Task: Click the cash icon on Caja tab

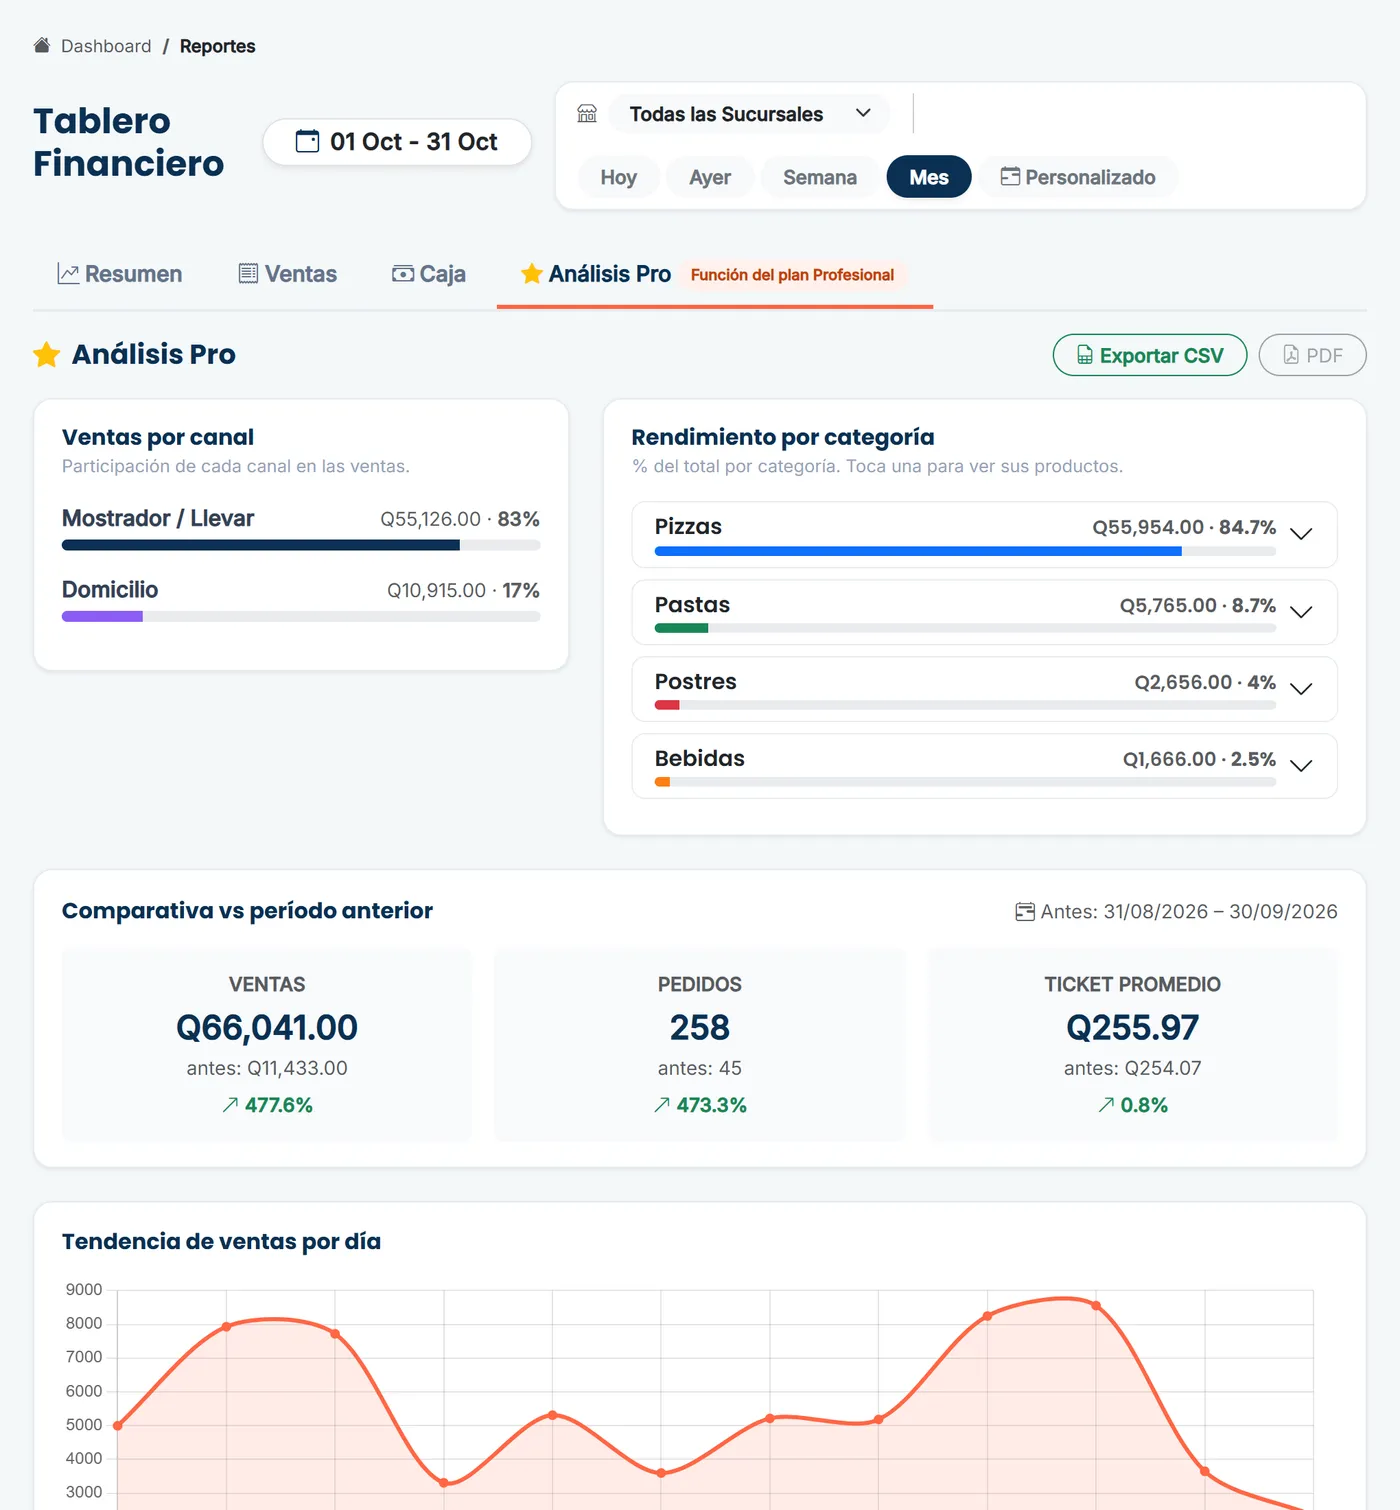Action: [403, 274]
